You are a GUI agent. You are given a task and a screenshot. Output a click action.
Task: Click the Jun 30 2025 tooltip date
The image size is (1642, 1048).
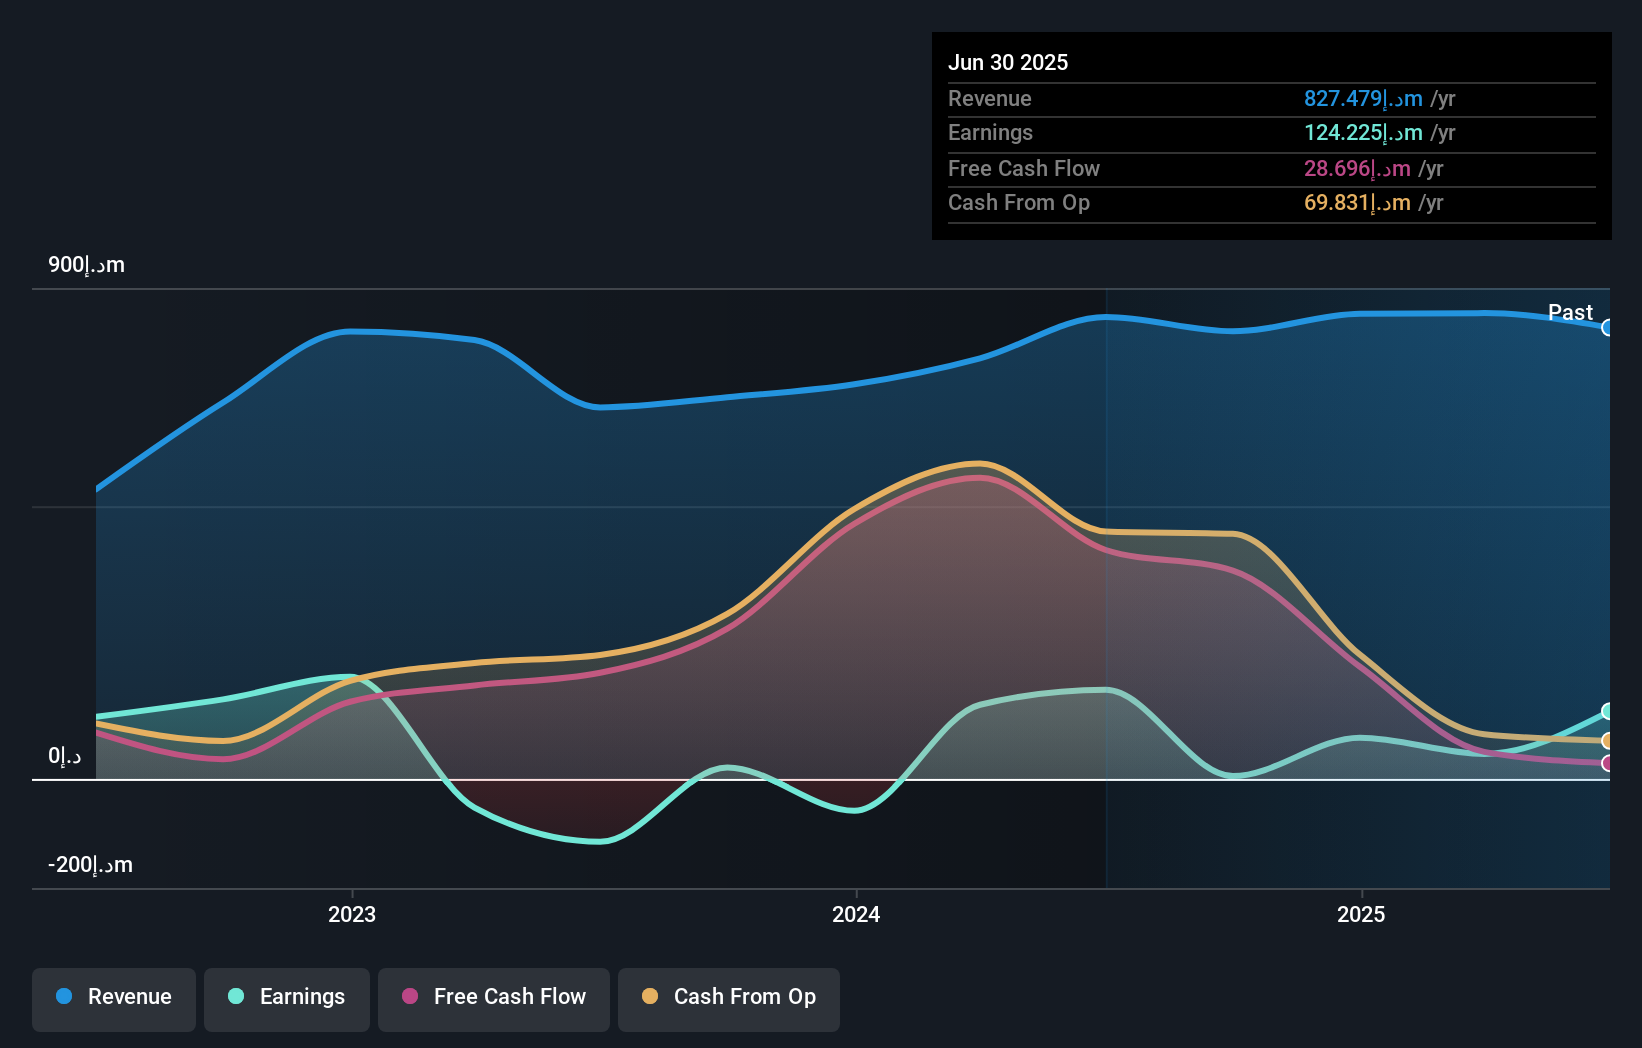1008,62
